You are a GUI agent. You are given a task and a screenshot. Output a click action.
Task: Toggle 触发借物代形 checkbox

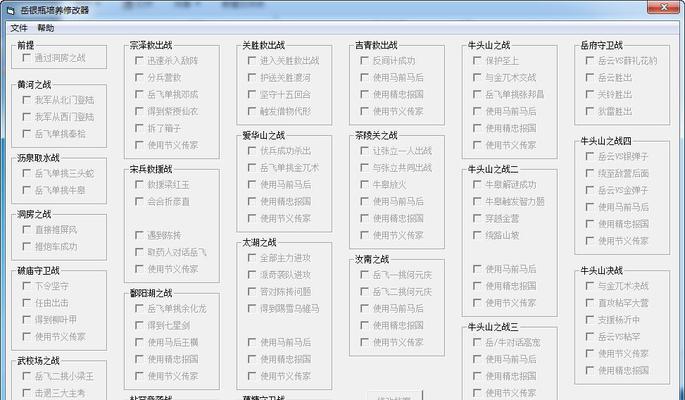click(252, 111)
